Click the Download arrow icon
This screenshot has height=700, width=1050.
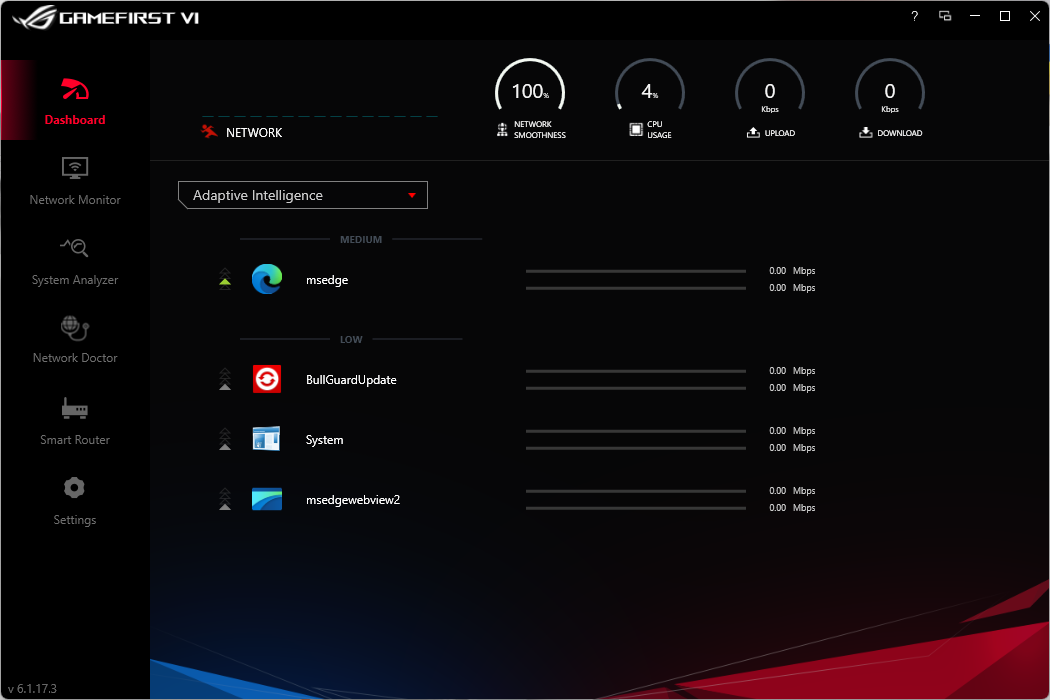click(866, 132)
